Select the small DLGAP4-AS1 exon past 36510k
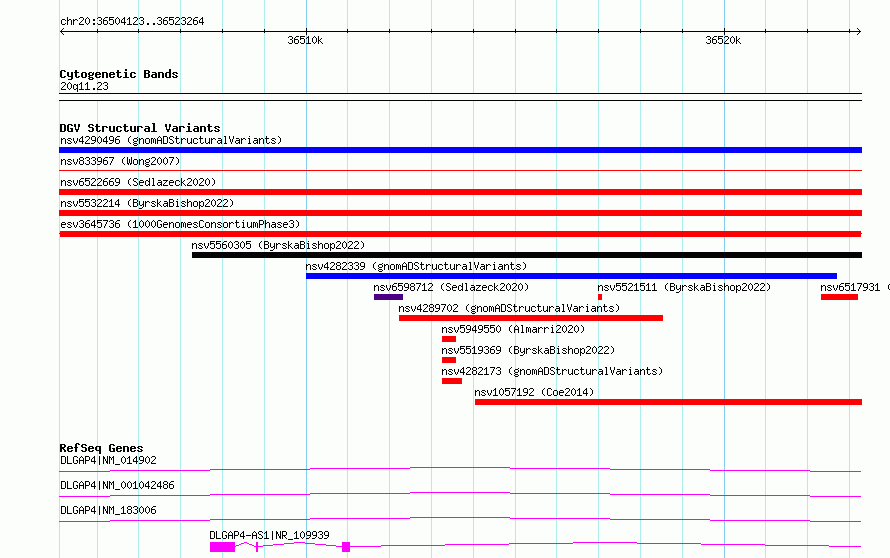Viewport: 890px width, 558px height. (346, 547)
